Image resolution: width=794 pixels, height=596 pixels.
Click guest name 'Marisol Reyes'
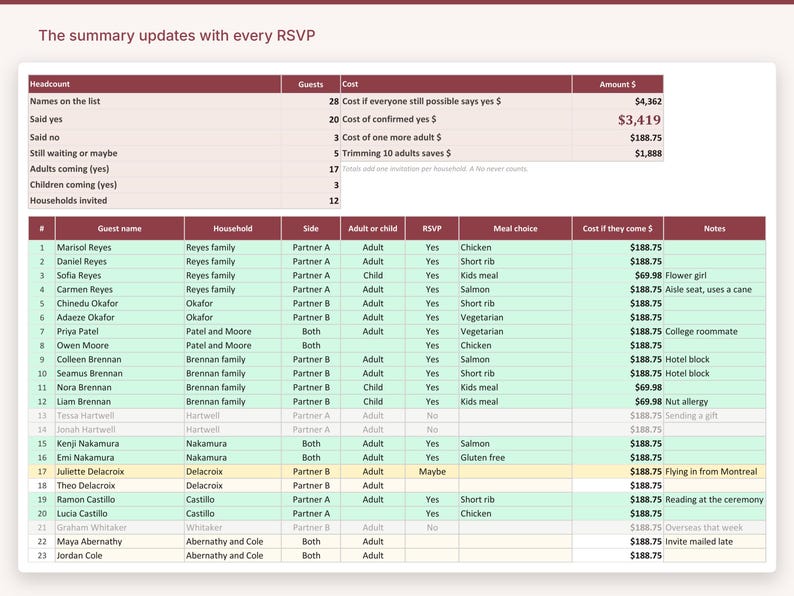[x=84, y=247]
